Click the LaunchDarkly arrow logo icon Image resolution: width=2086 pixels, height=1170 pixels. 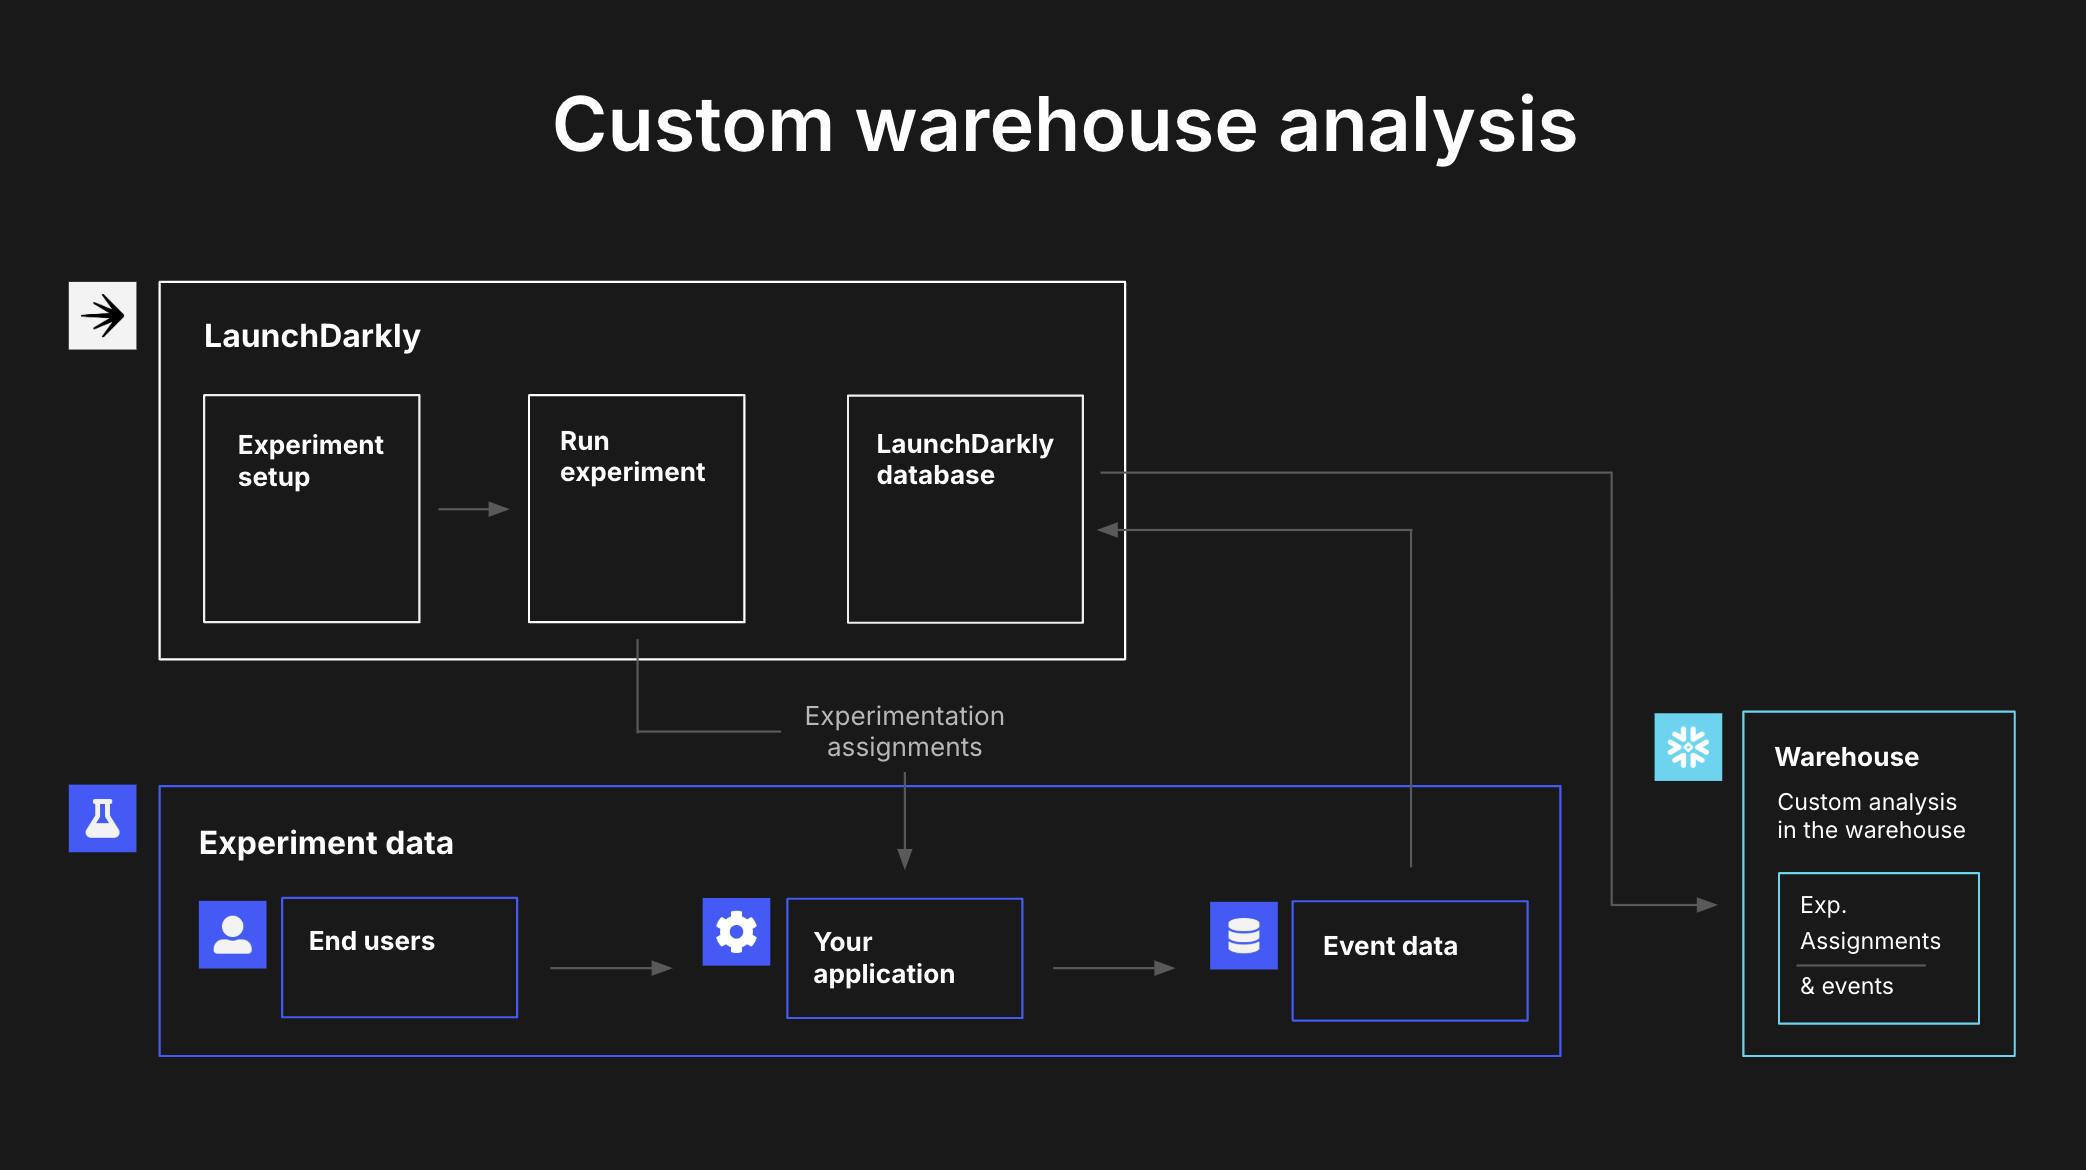[102, 316]
